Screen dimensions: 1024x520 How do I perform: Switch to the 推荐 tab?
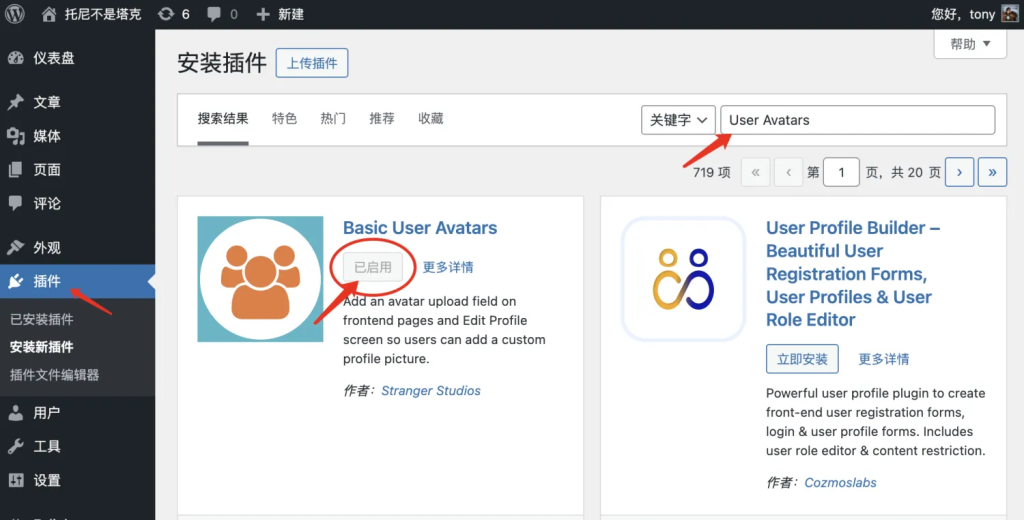point(382,119)
